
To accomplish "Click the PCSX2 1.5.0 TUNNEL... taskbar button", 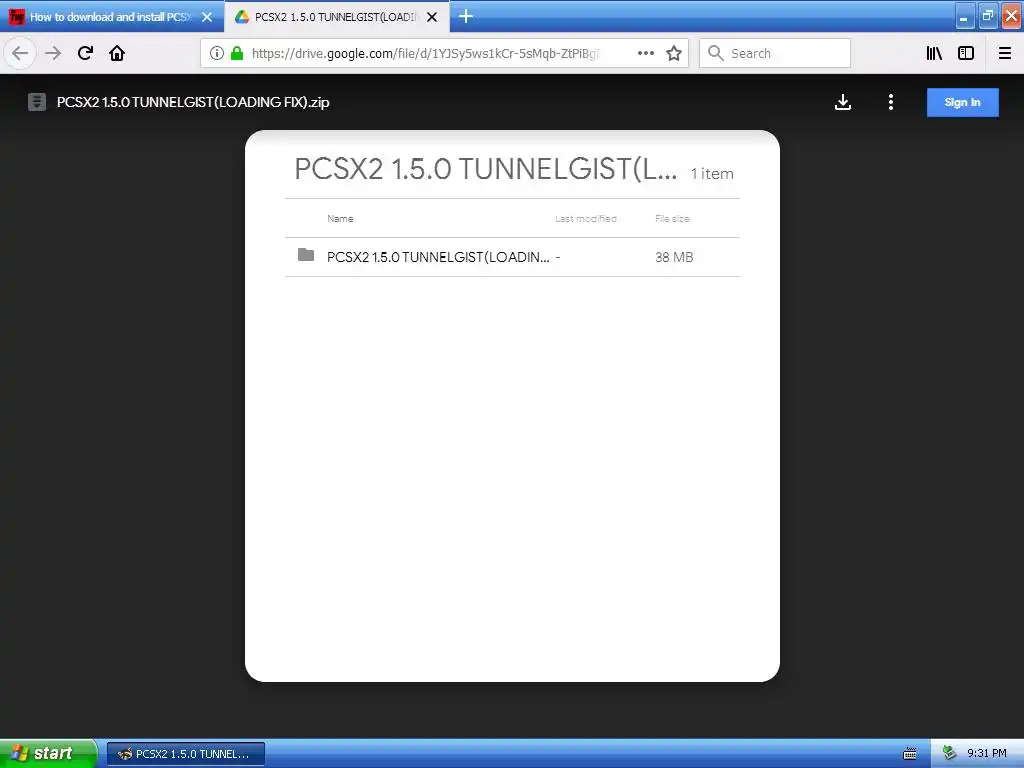I will point(186,754).
